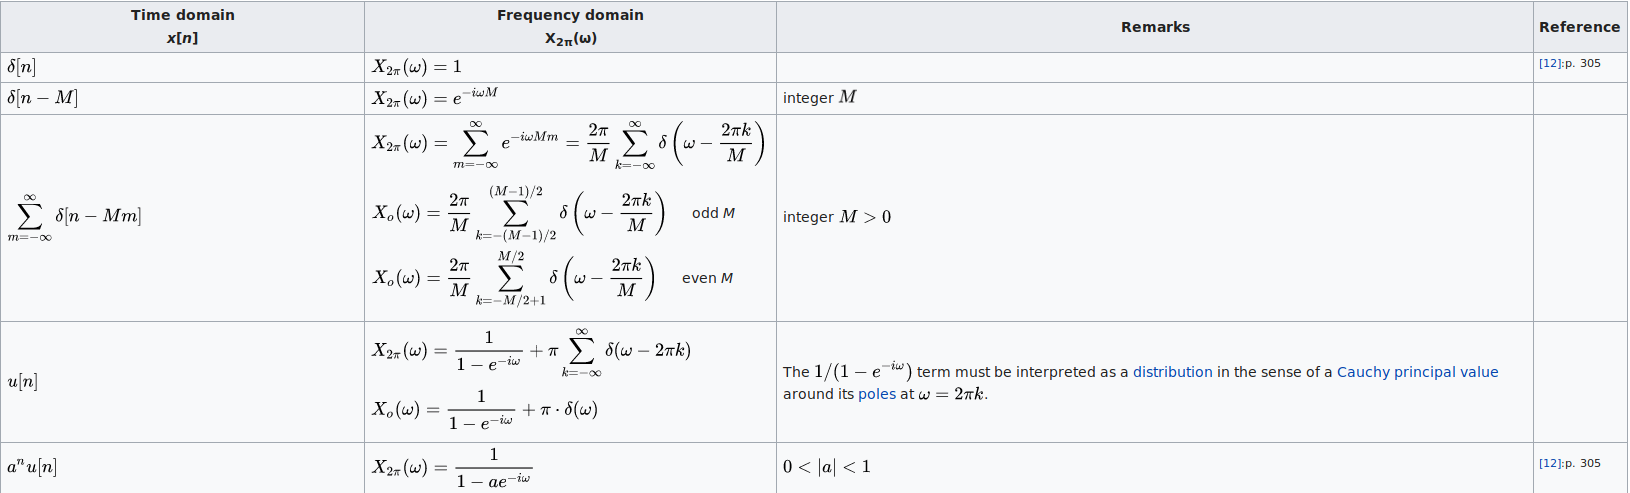Viewport: 1630px width, 493px height.
Task: Click the "integer M" remark text
Action: pos(819,98)
